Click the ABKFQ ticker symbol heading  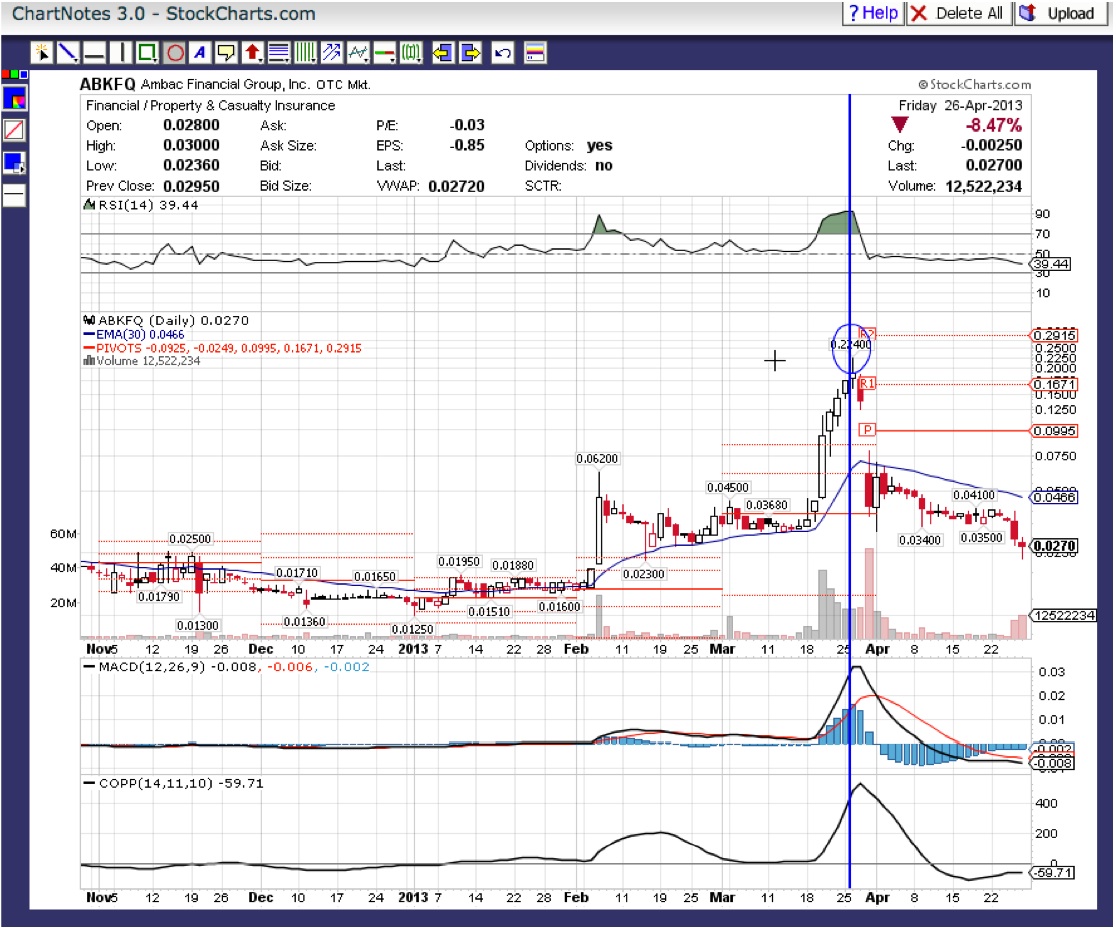tap(107, 84)
